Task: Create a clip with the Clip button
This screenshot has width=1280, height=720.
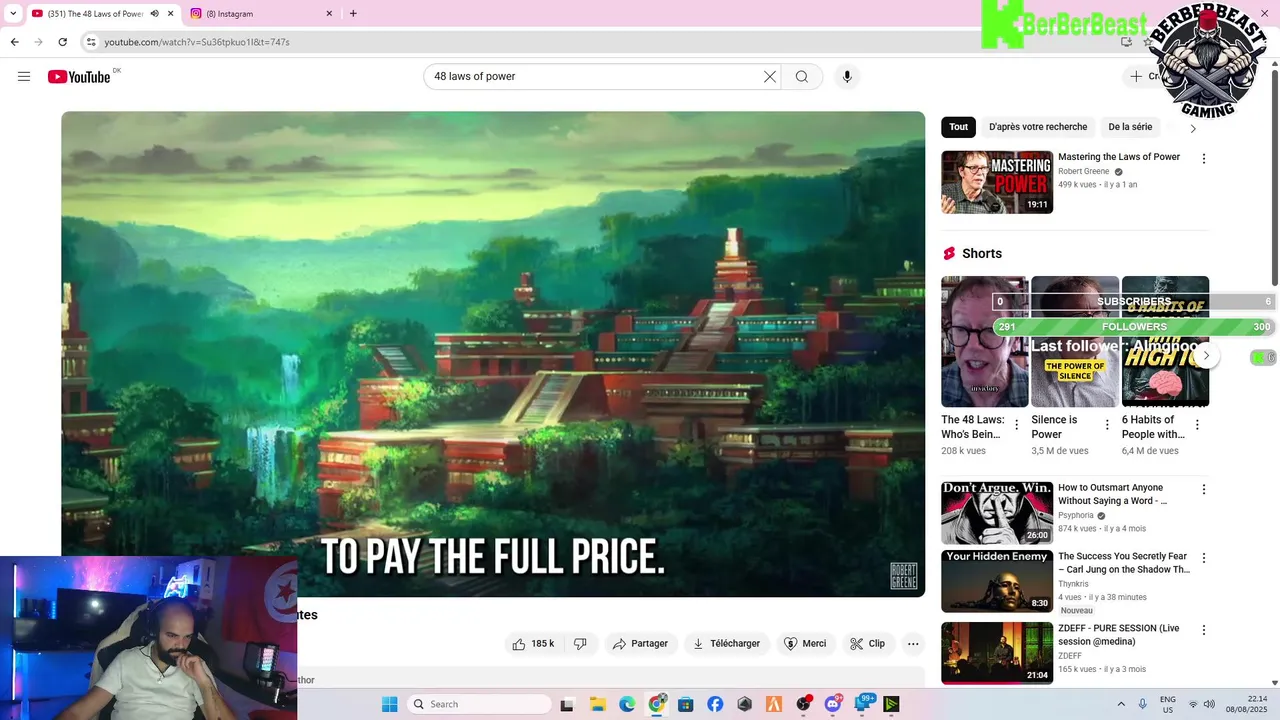Action: point(867,644)
